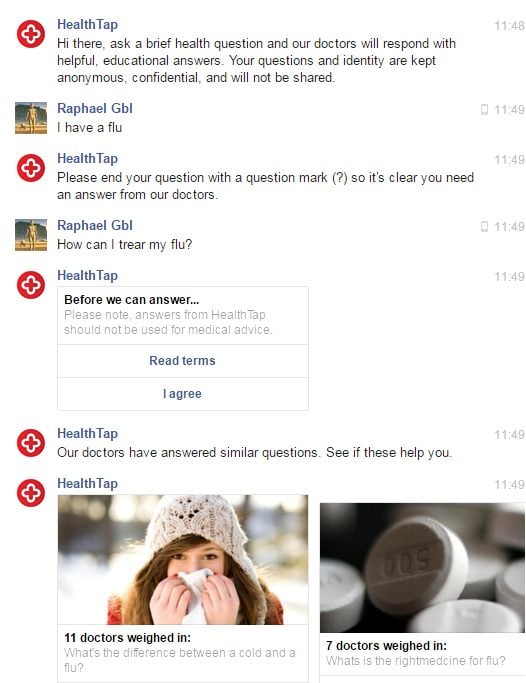526x683 pixels.
Task: Open the HealthTap name link in the first message
Action: coord(88,24)
